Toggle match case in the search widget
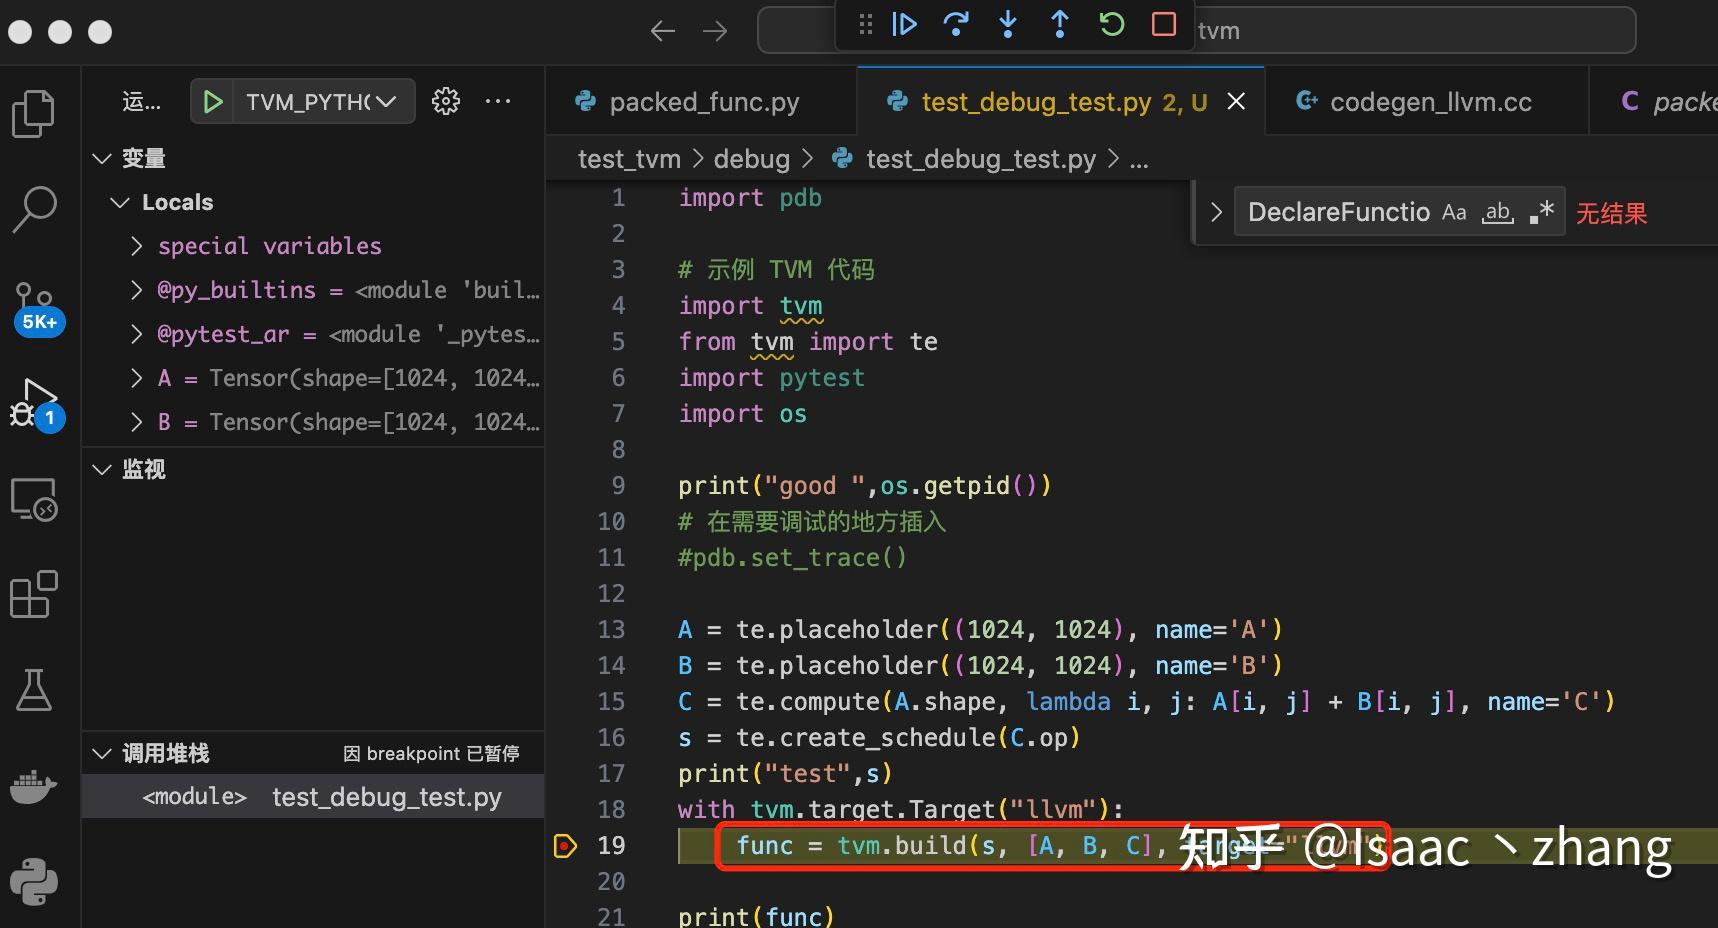The height and width of the screenshot is (928, 1718). 1454,212
